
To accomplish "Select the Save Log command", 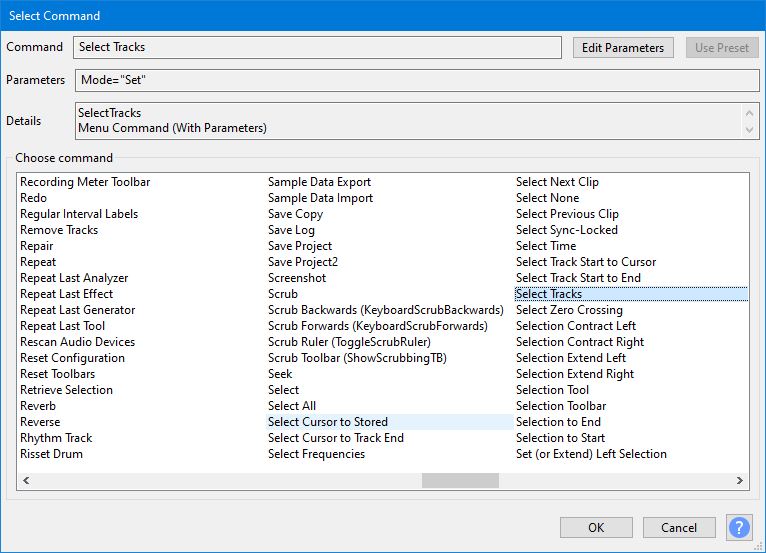I will click(x=291, y=230).
